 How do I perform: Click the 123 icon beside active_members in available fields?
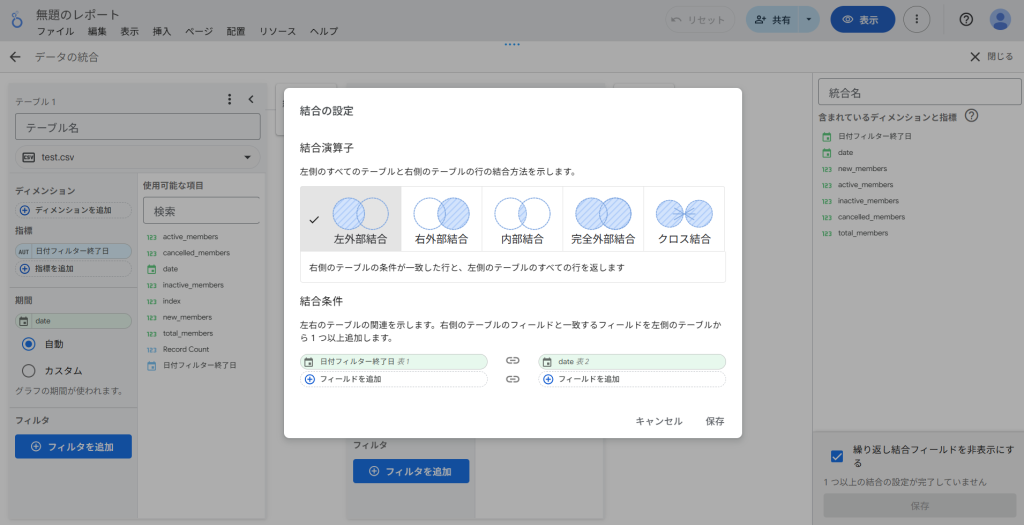[152, 237]
